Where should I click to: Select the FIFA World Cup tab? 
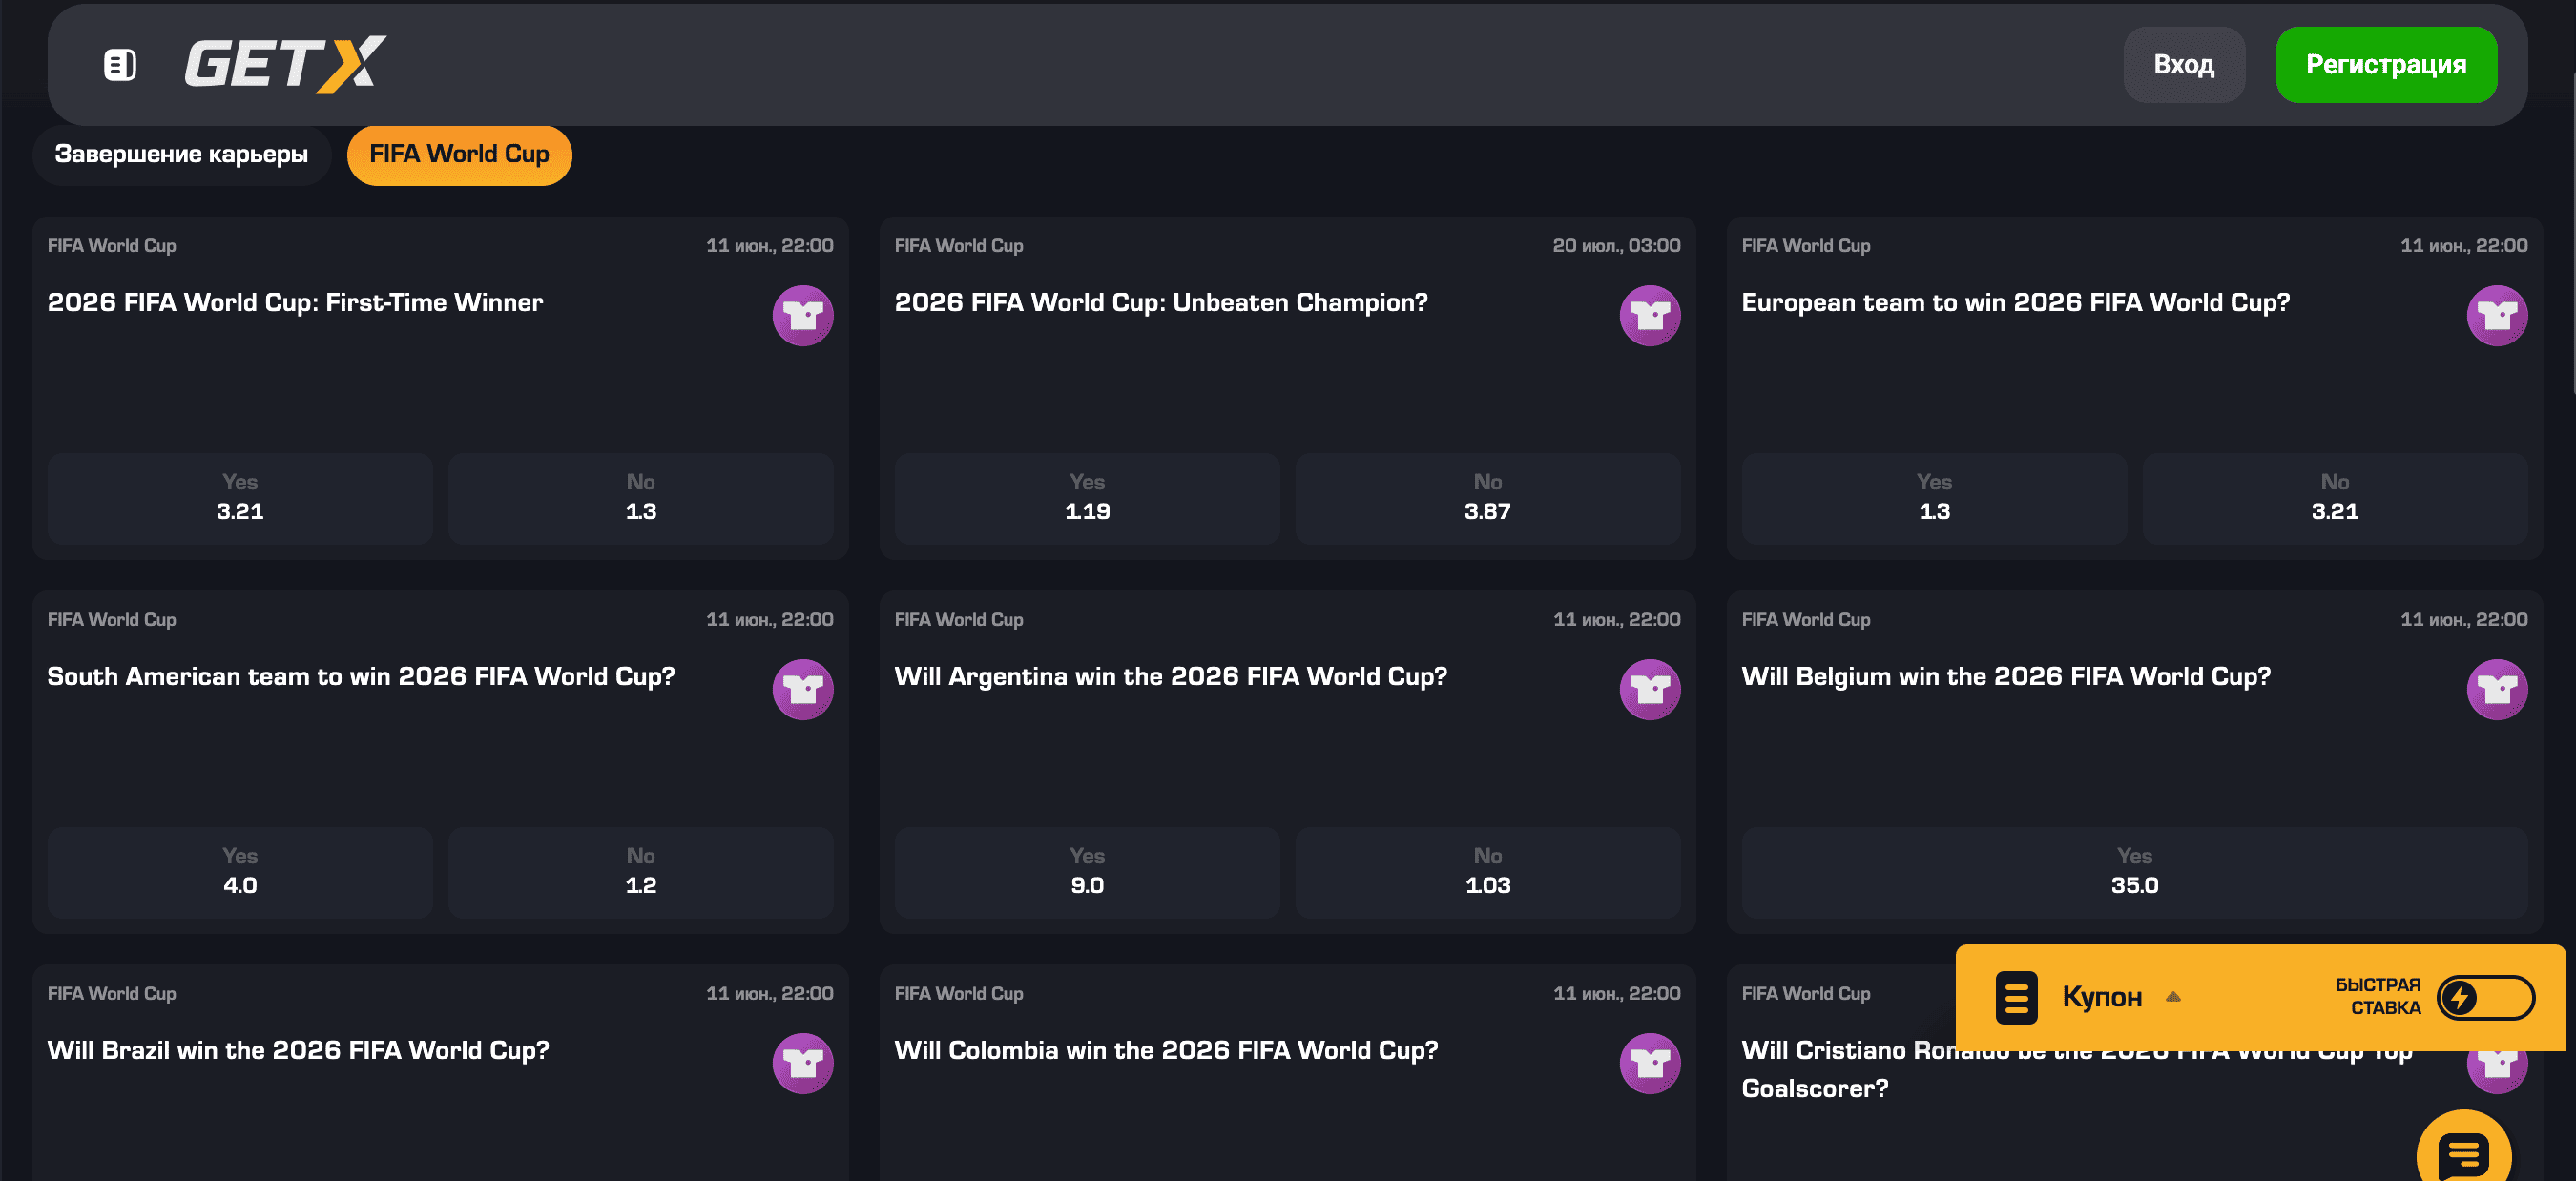point(459,155)
